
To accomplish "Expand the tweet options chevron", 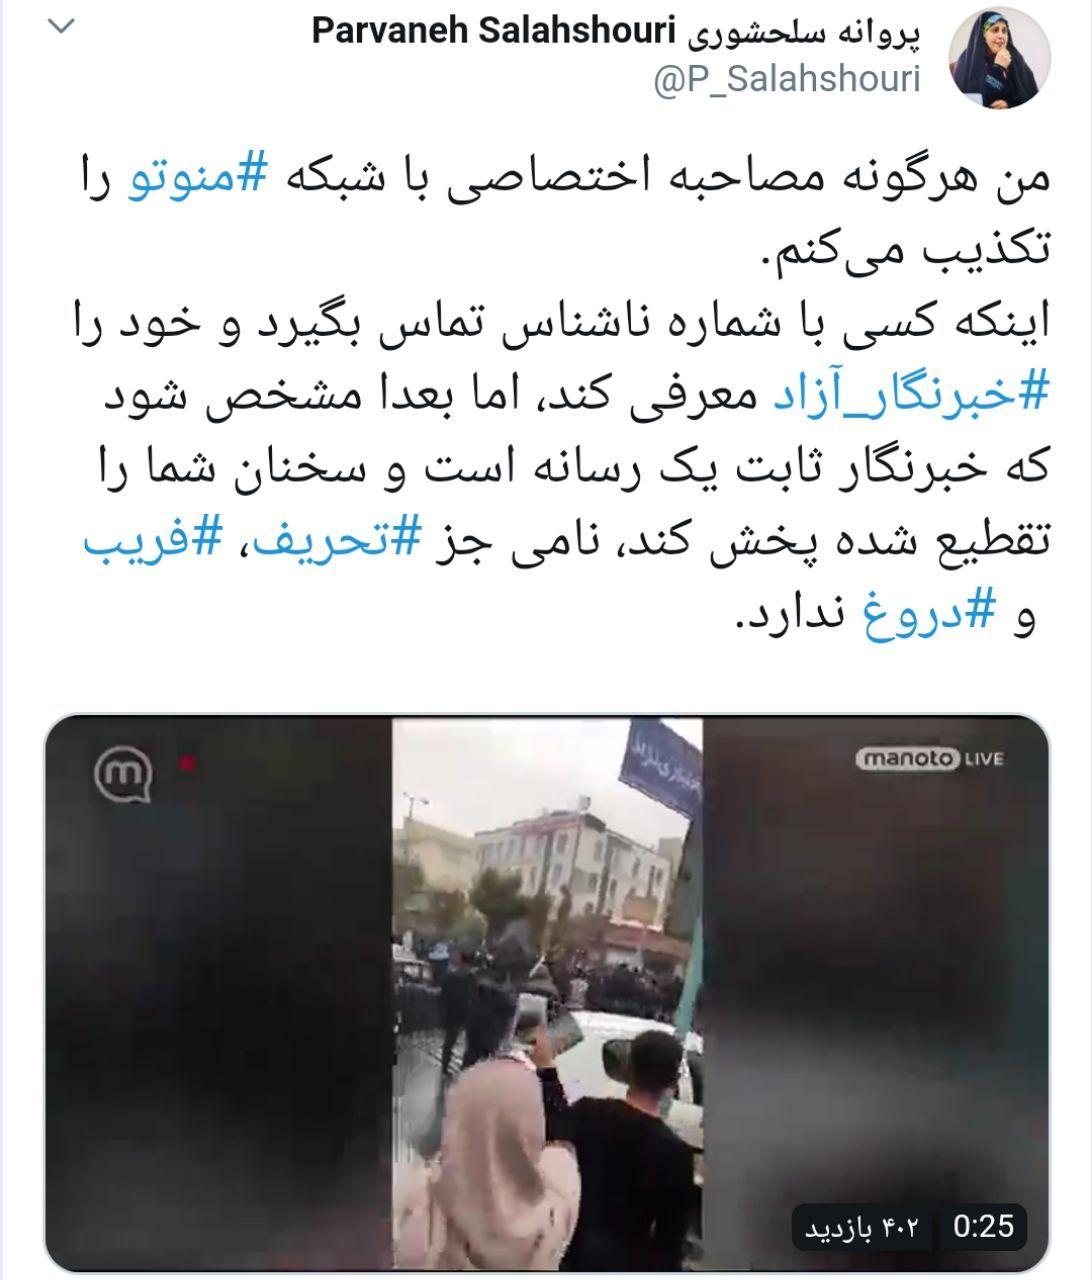I will (62, 27).
